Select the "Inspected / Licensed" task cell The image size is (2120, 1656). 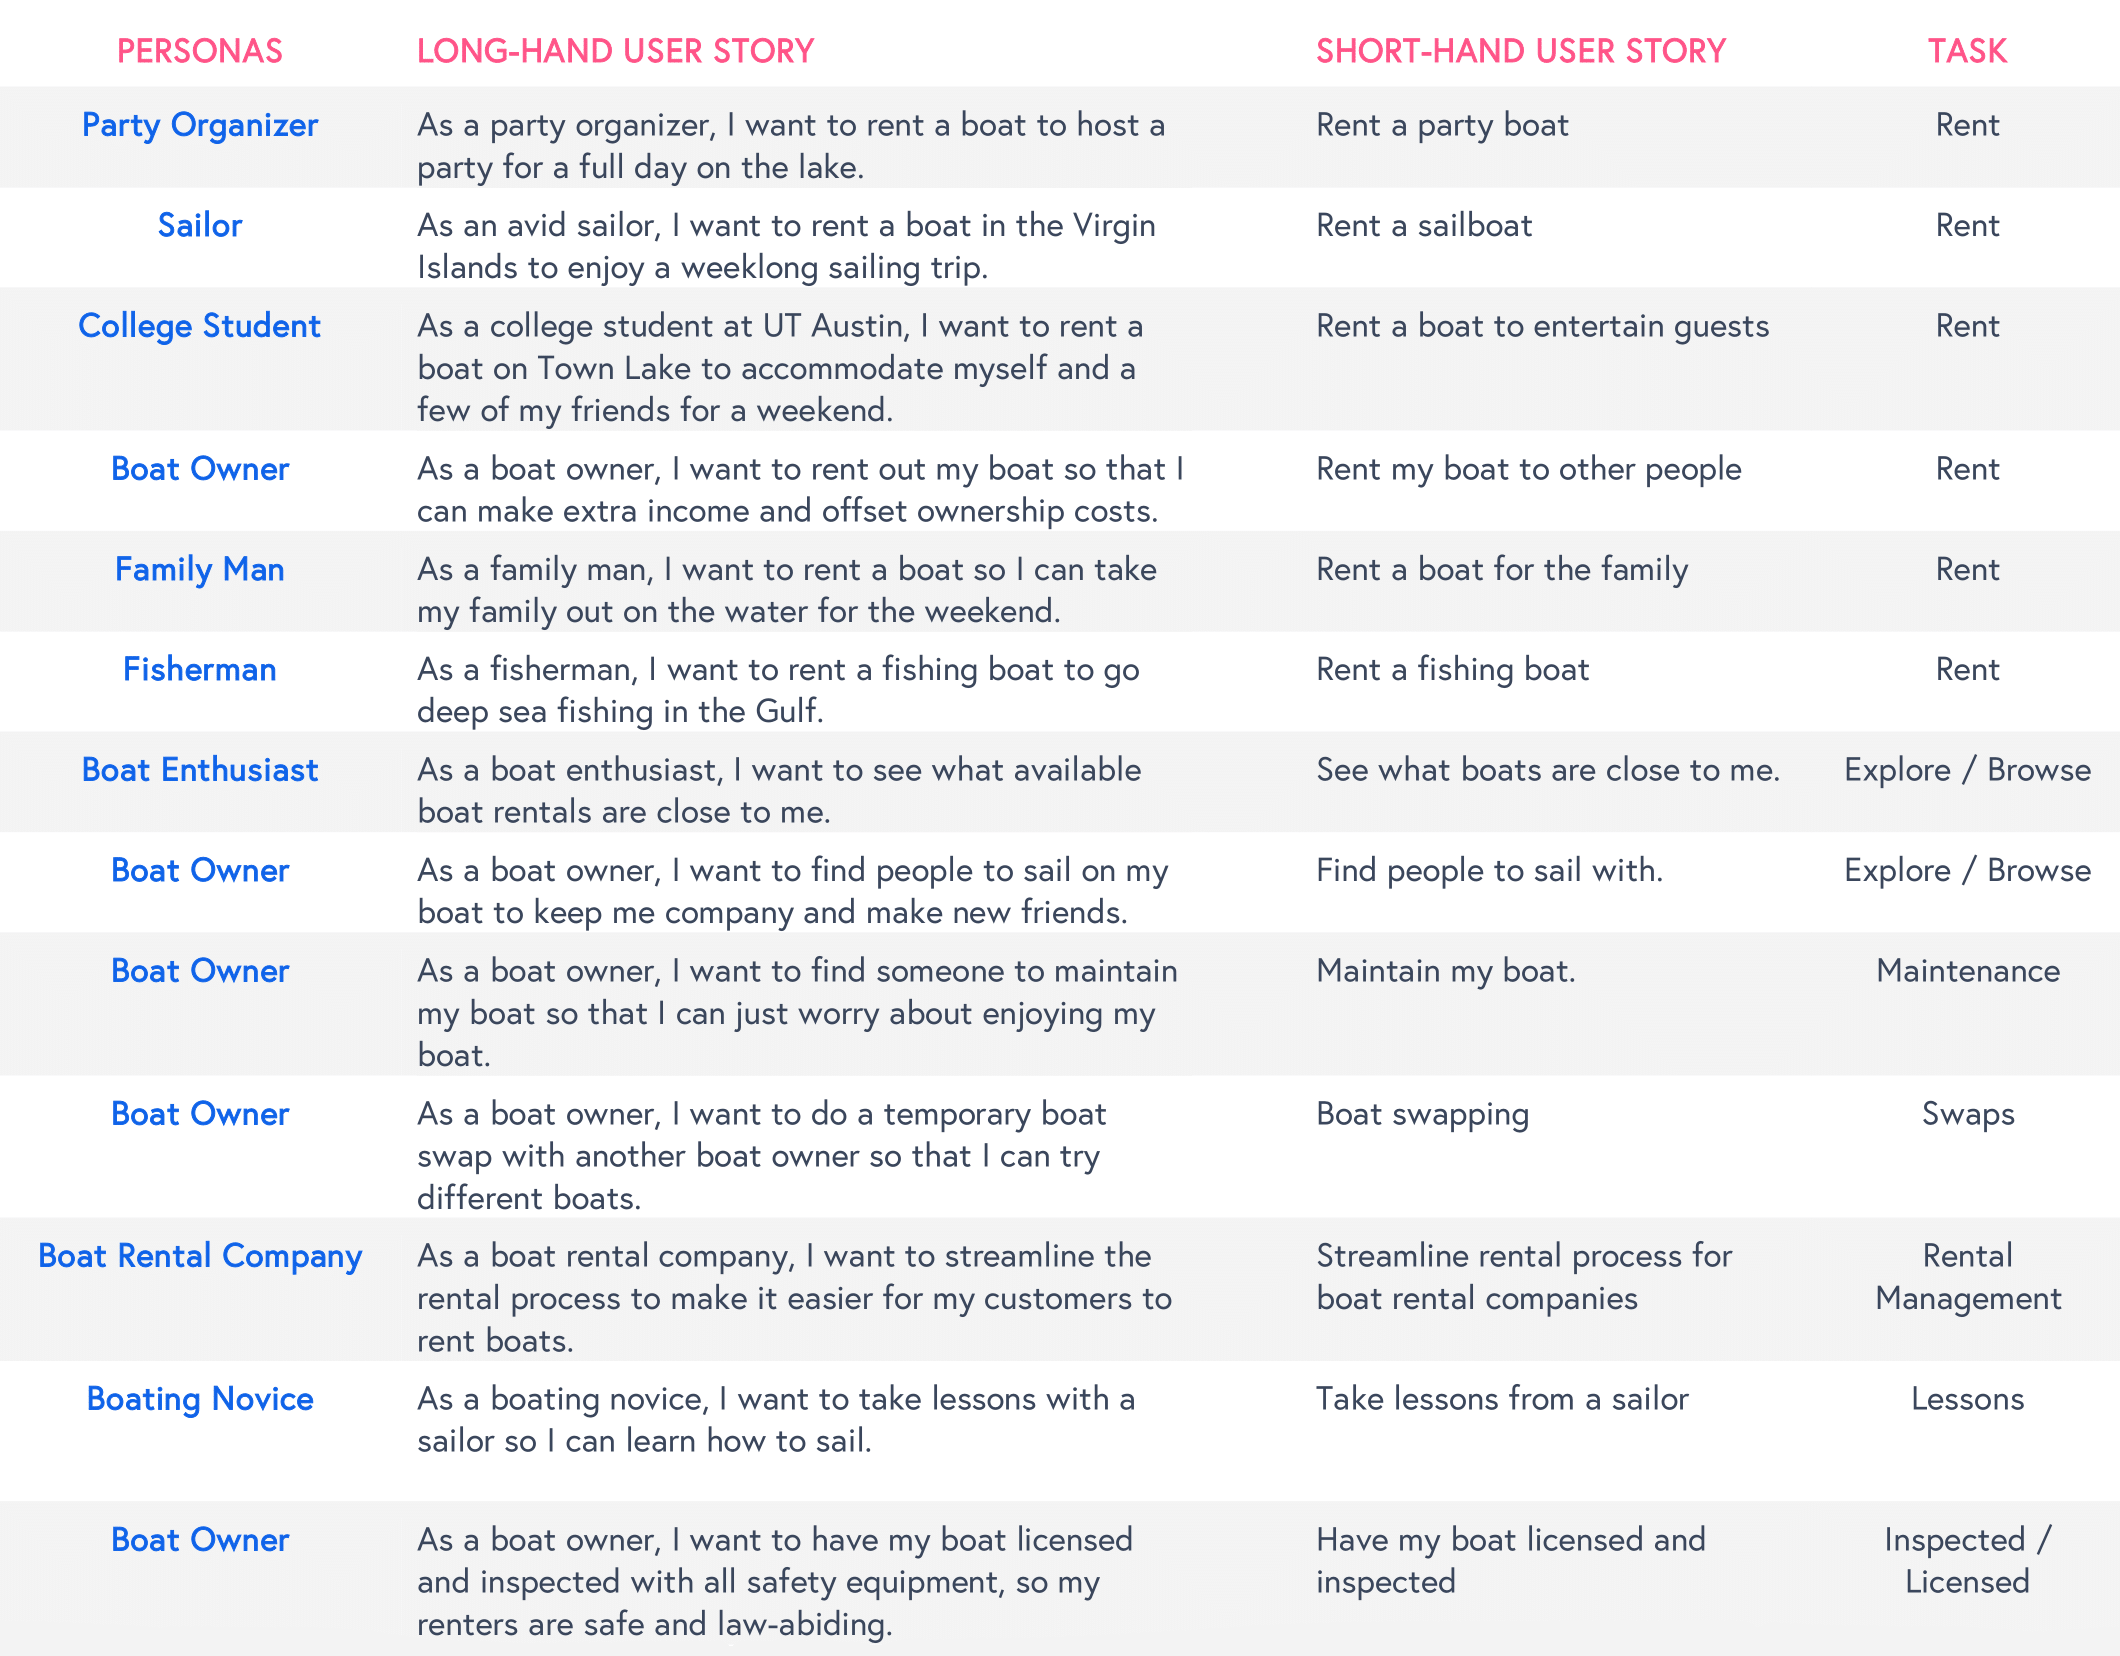[1967, 1561]
